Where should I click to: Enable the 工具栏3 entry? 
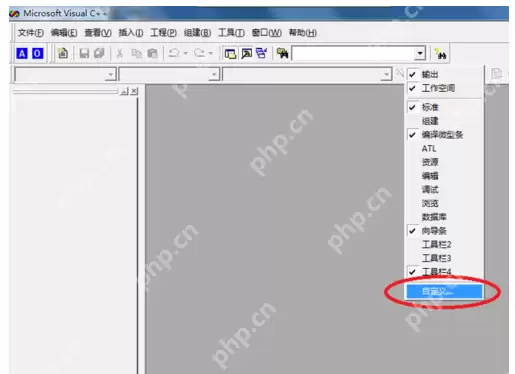tap(445, 258)
